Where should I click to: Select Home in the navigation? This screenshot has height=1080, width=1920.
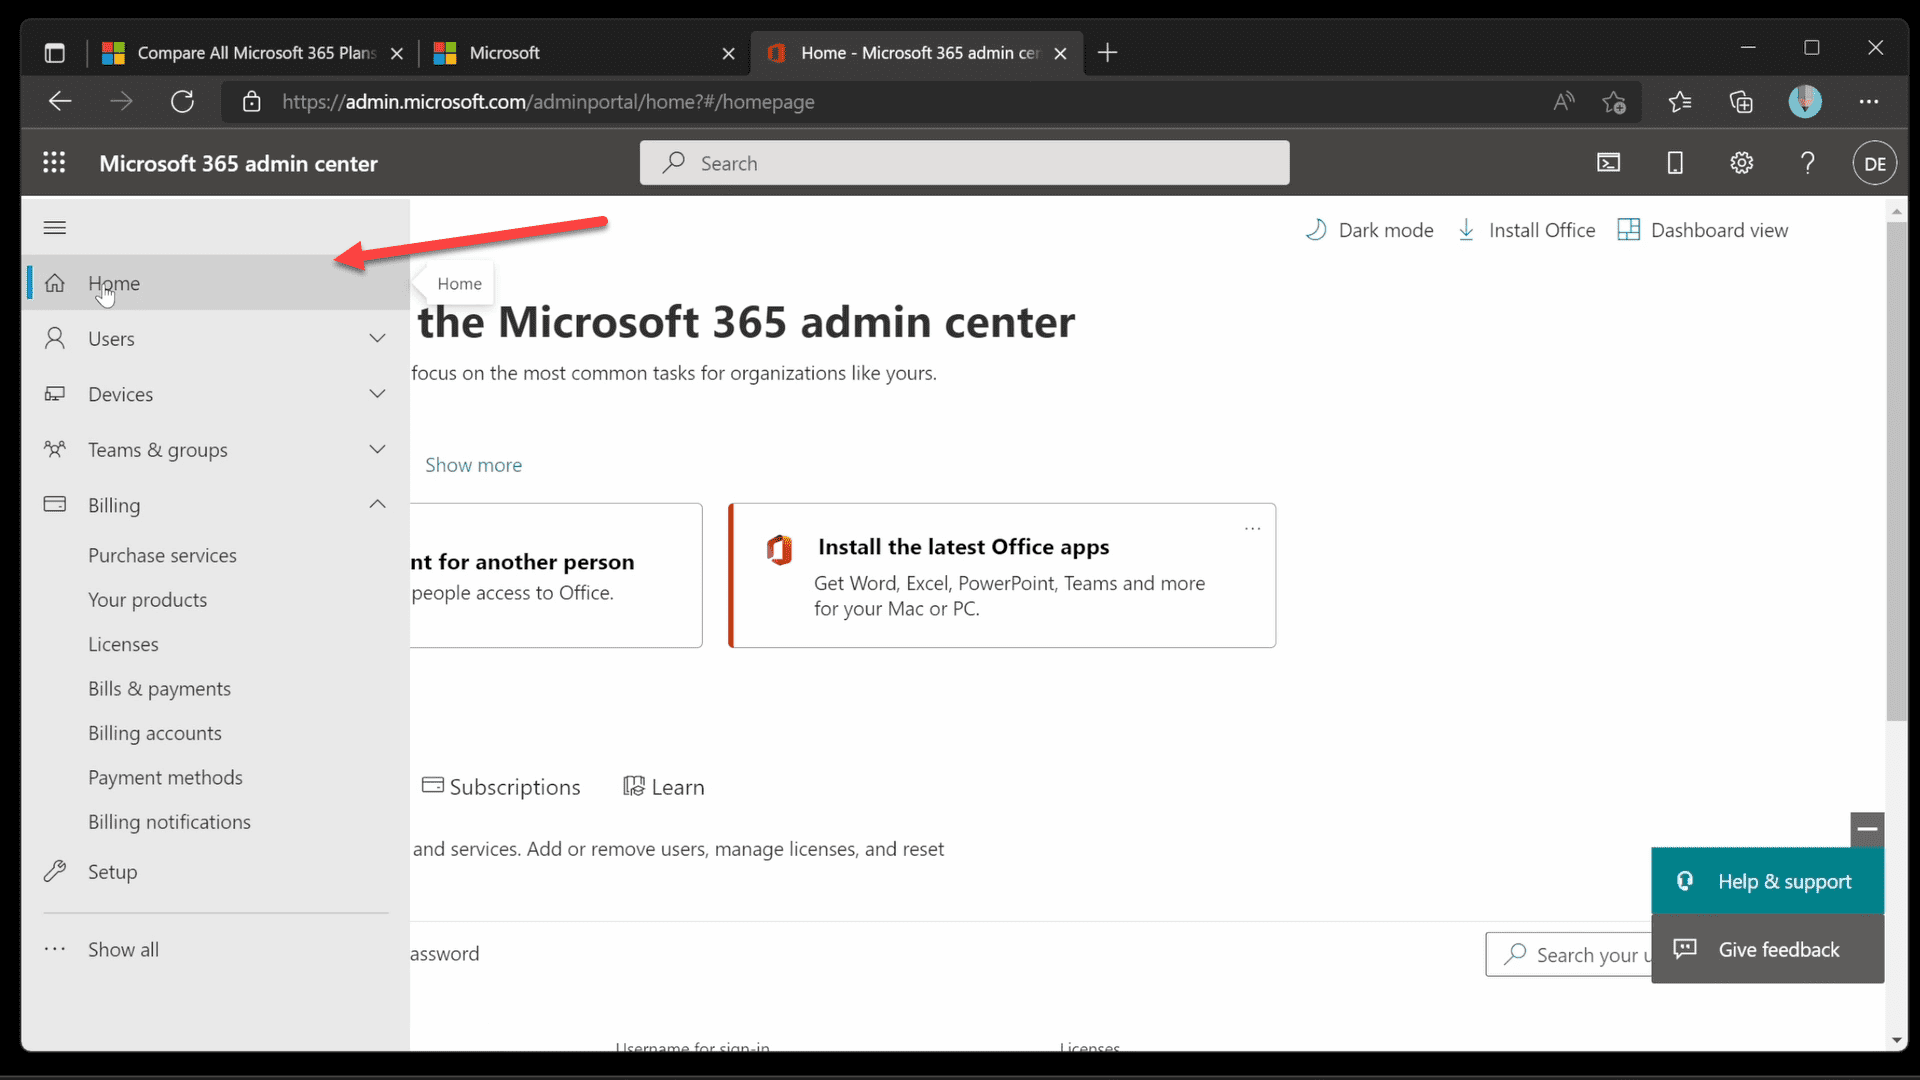tap(216, 283)
